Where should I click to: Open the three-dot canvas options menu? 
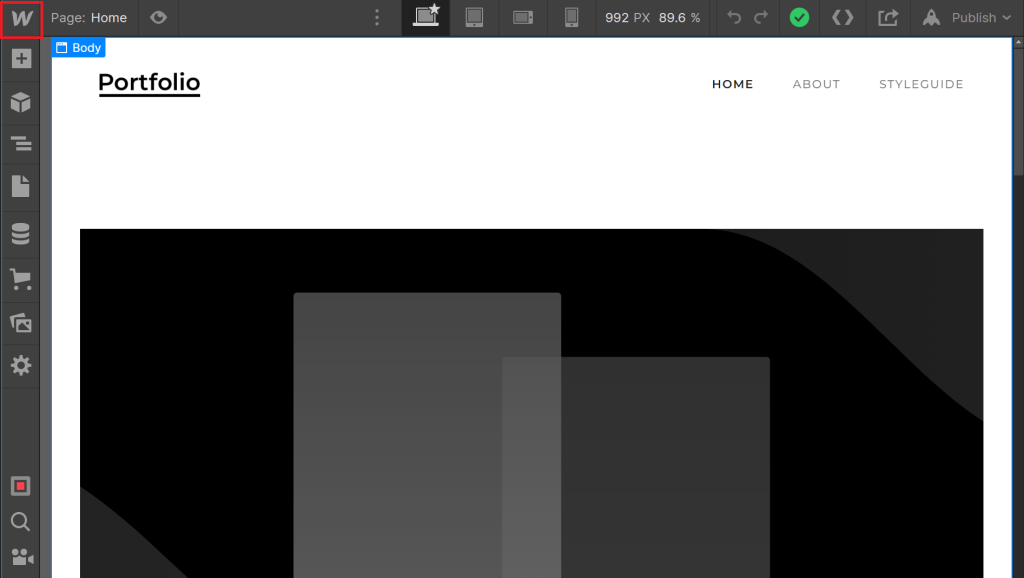tap(377, 18)
